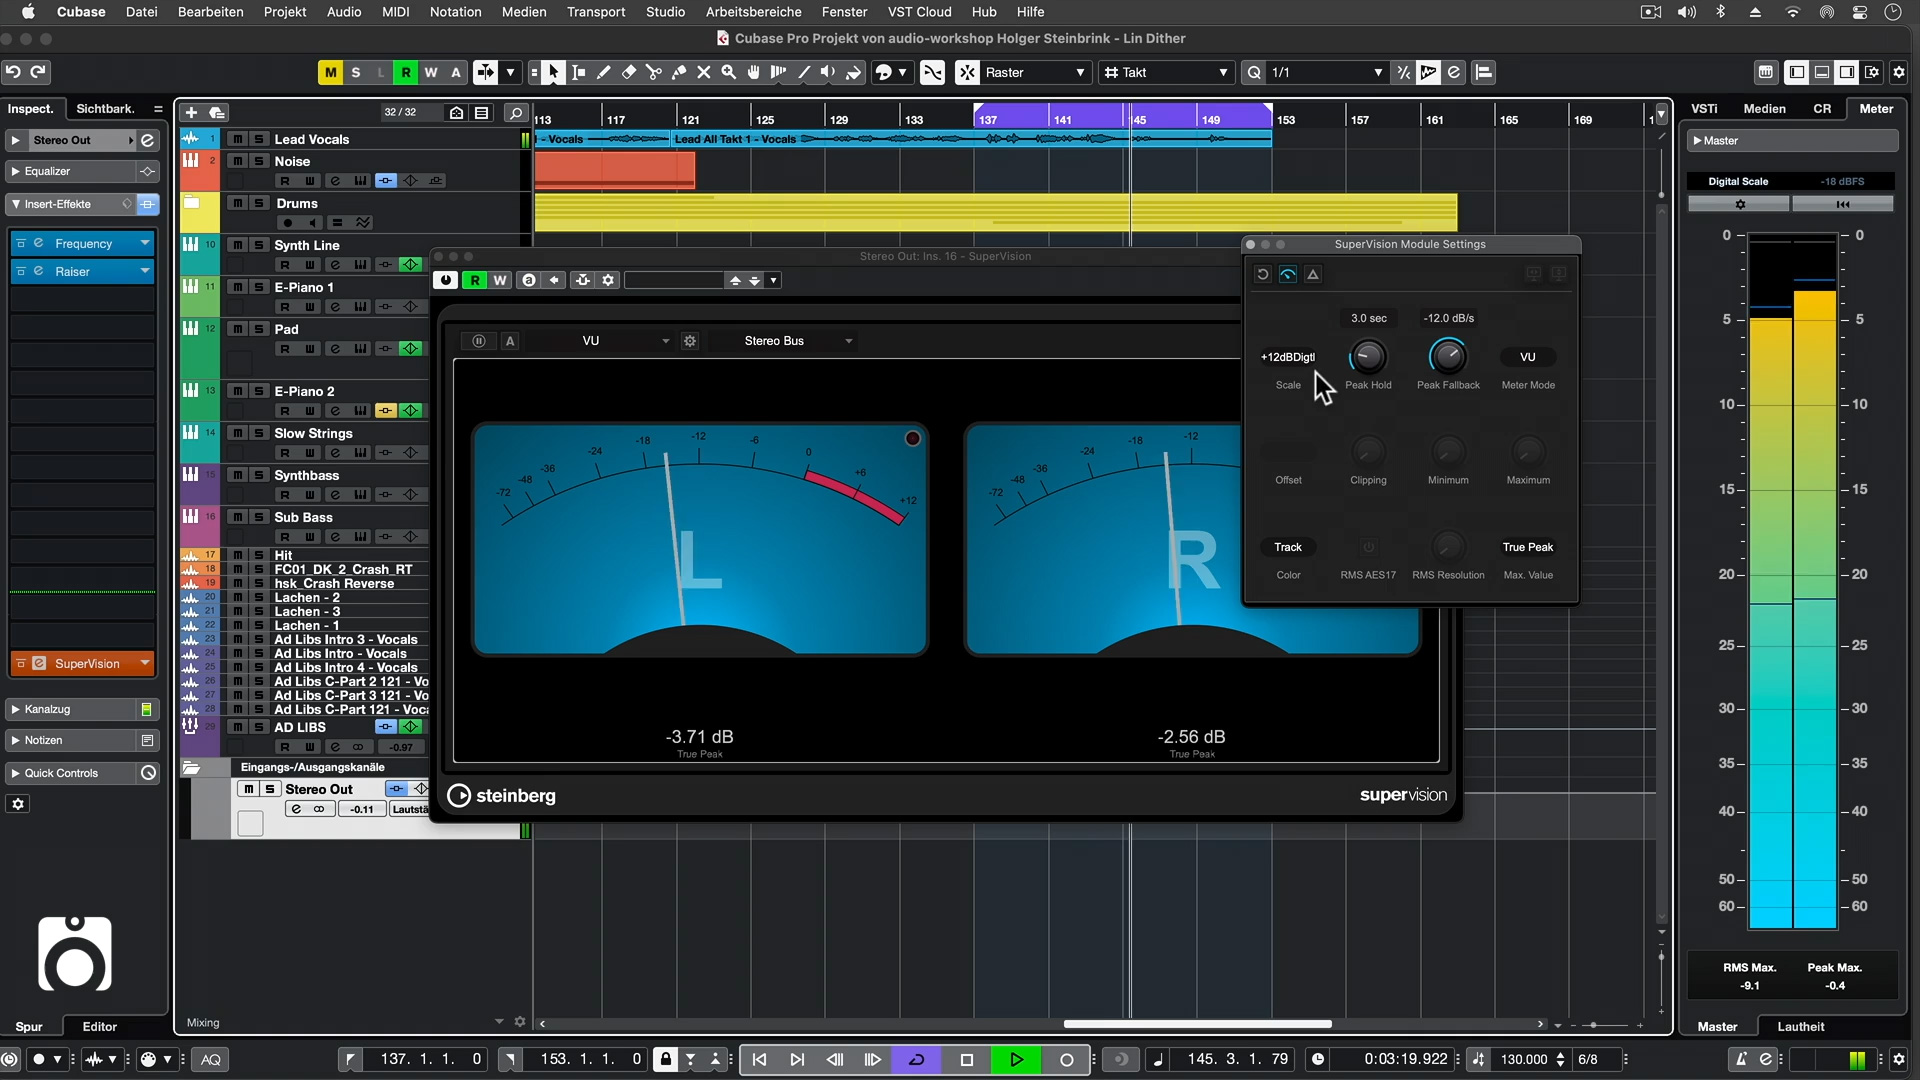Viewport: 1920px width, 1080px height.
Task: Open the Arbeitsbereiche menu
Action: point(754,12)
